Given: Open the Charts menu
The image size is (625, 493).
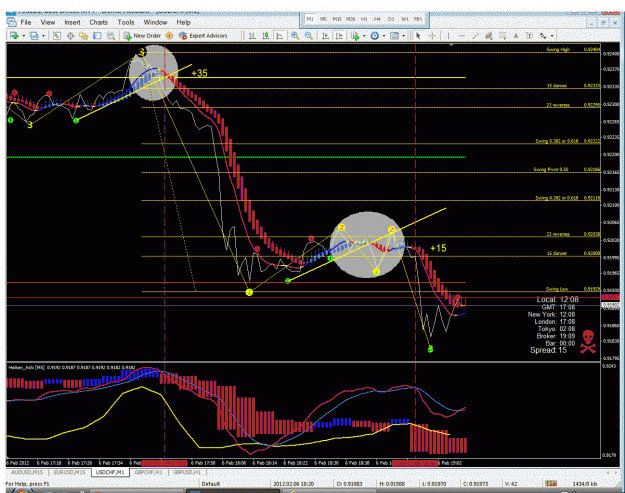Looking at the screenshot, I should click(x=98, y=22).
